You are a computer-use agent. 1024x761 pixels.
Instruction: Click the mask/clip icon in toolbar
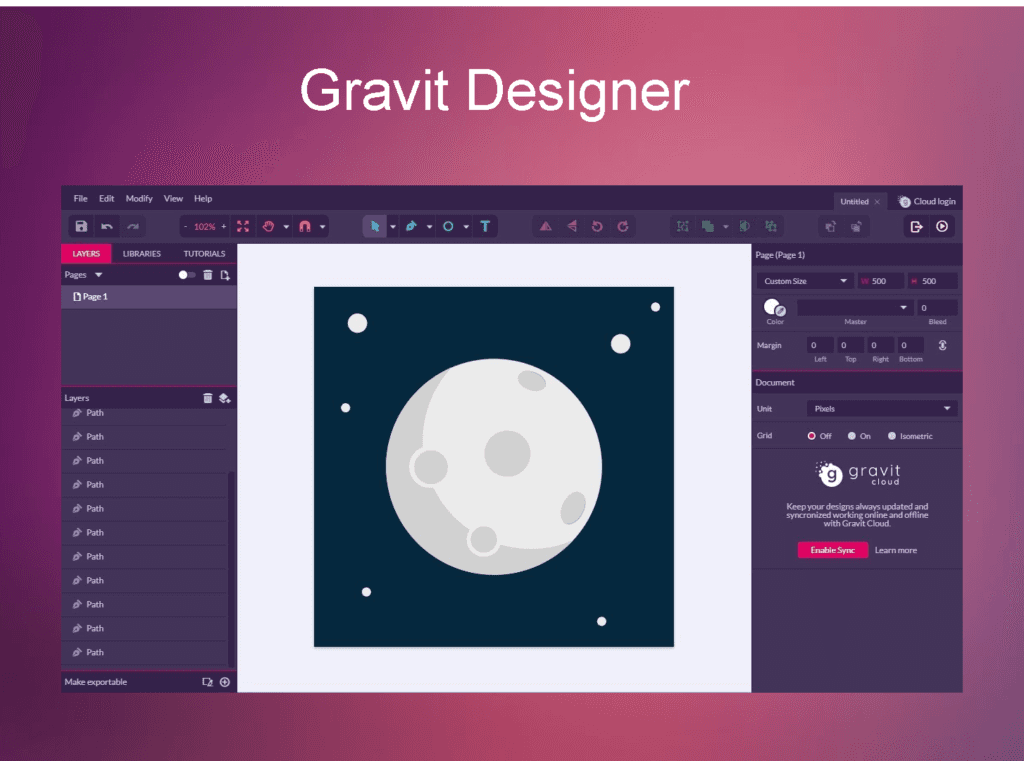pyautogui.click(x=744, y=227)
